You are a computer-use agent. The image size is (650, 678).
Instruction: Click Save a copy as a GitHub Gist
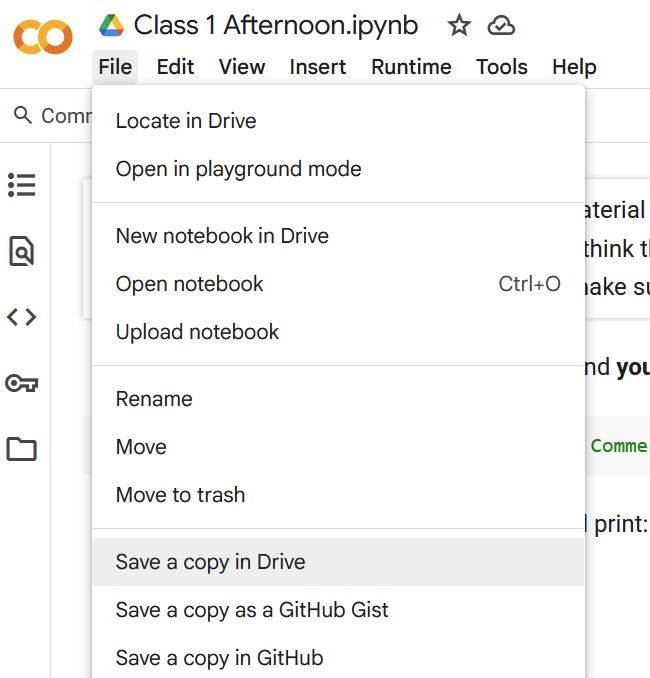tap(252, 610)
